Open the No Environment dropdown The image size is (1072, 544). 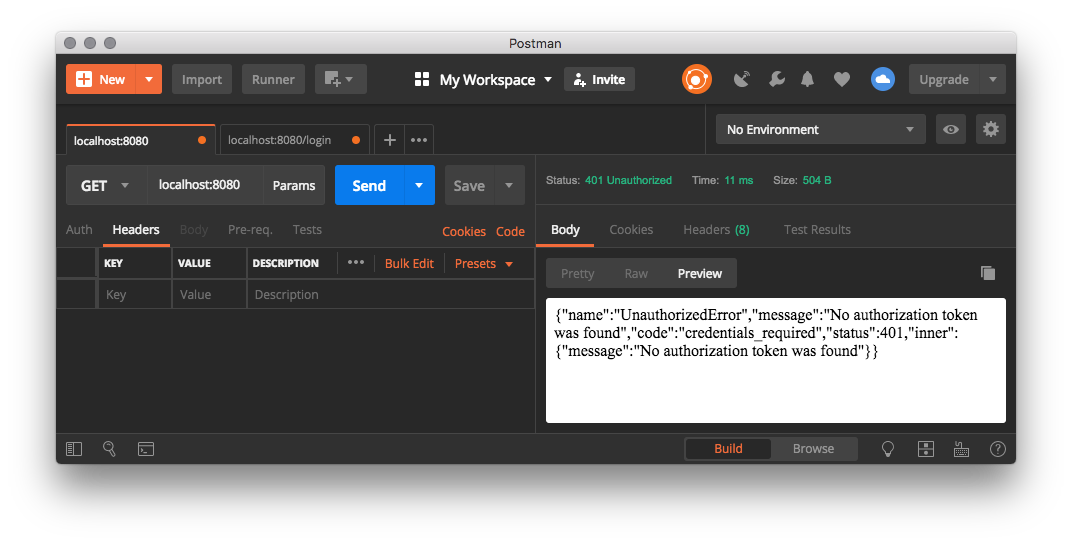click(x=820, y=129)
